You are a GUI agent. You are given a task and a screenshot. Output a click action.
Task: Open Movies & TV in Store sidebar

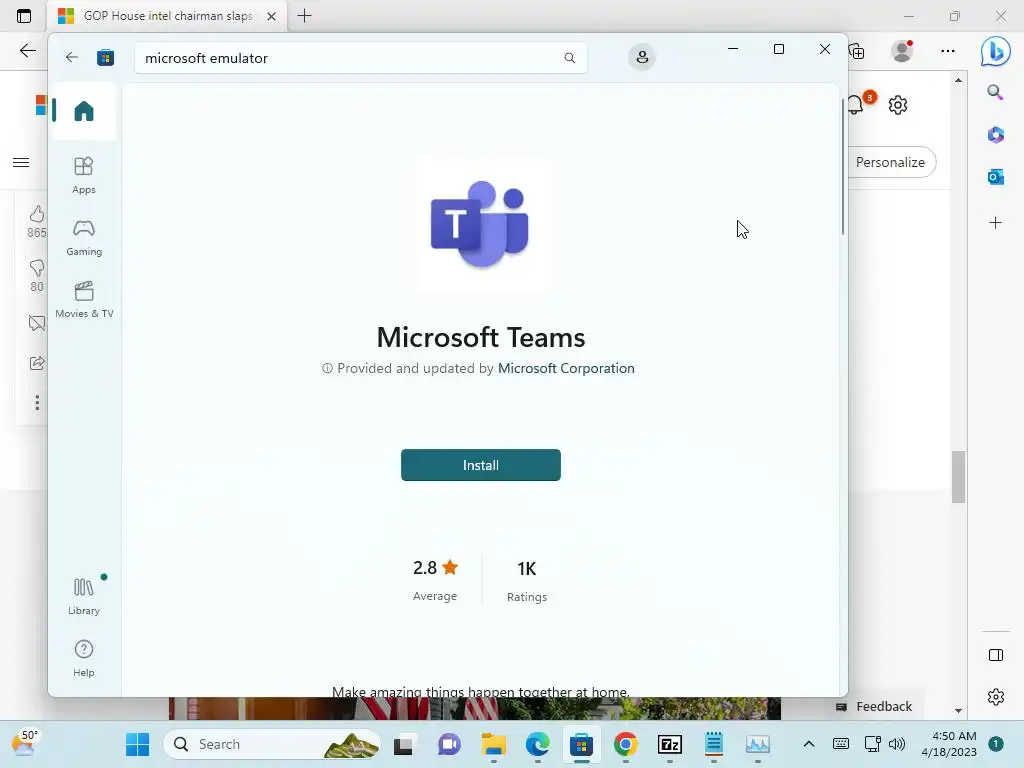tap(84, 300)
